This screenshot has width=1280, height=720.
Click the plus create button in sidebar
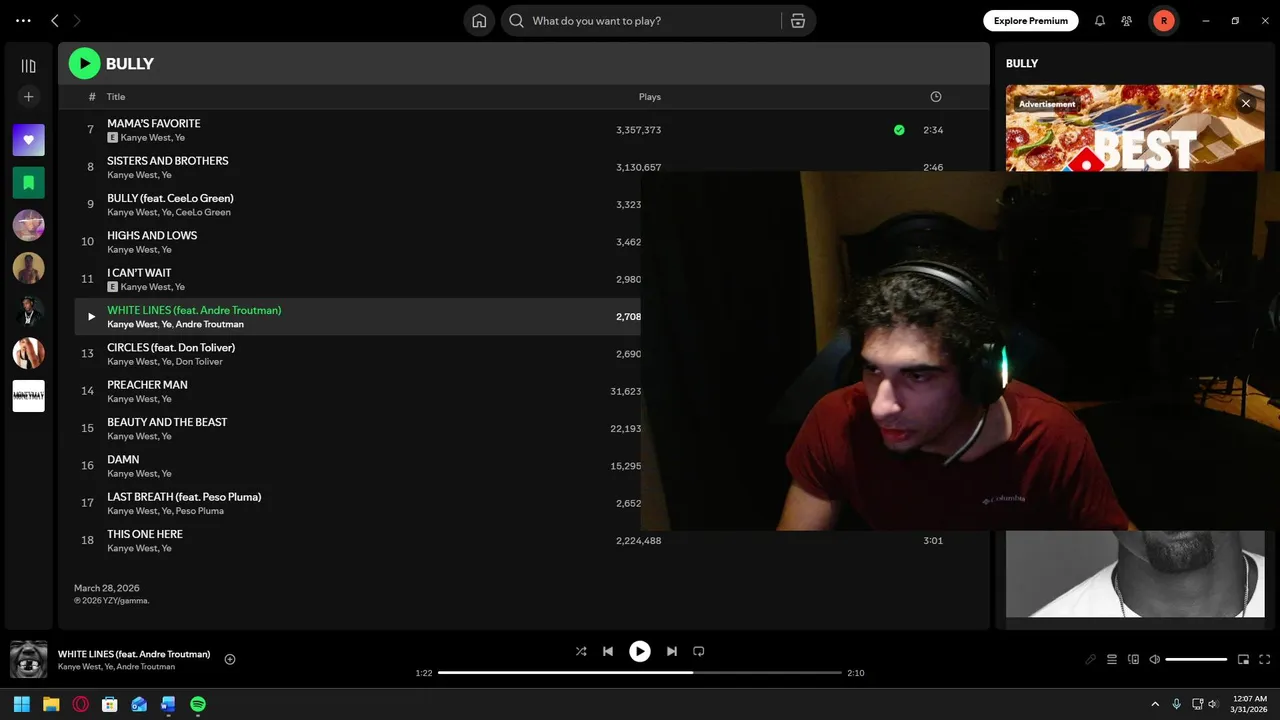tap(28, 97)
